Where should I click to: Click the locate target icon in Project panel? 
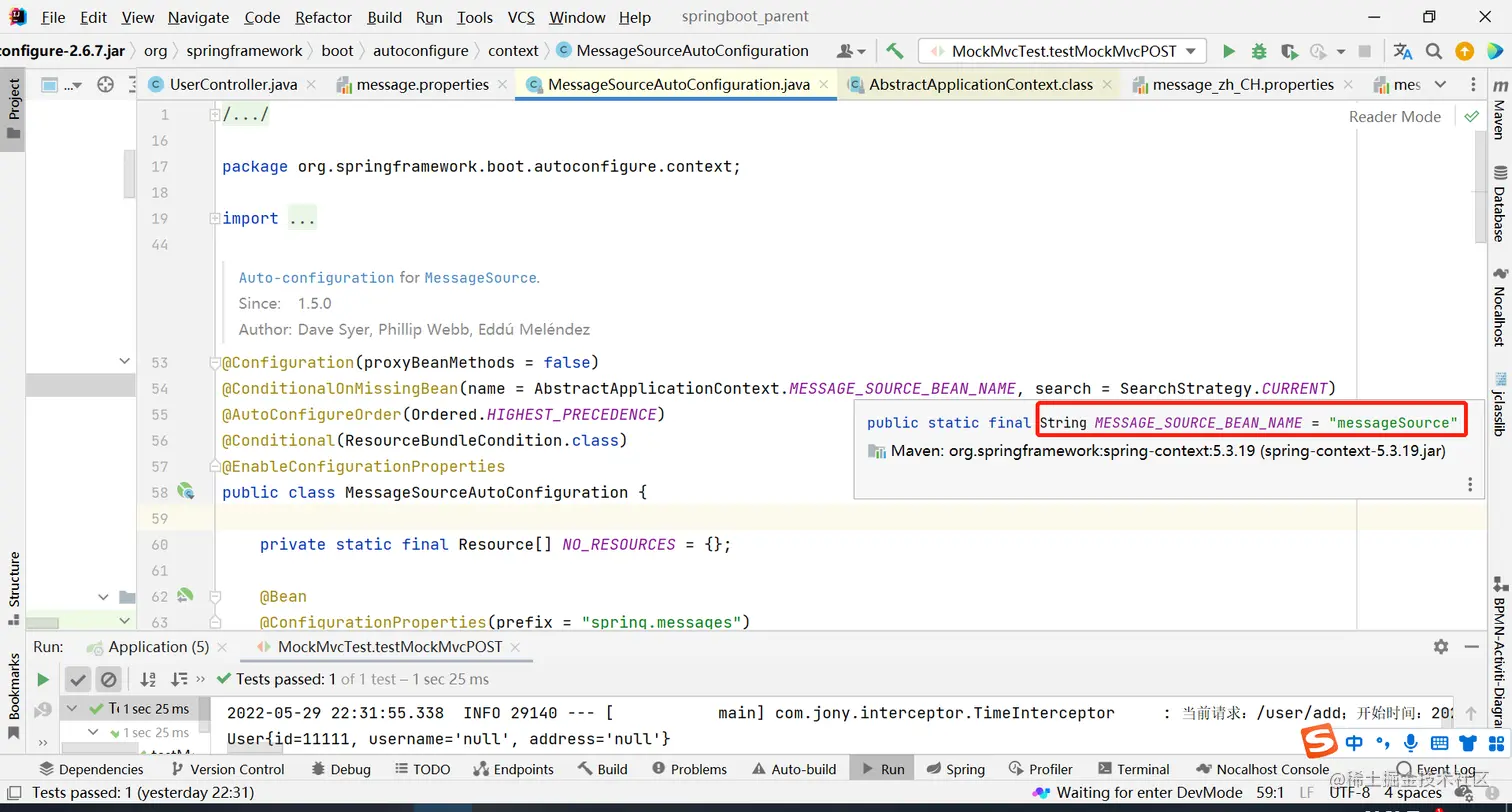105,85
